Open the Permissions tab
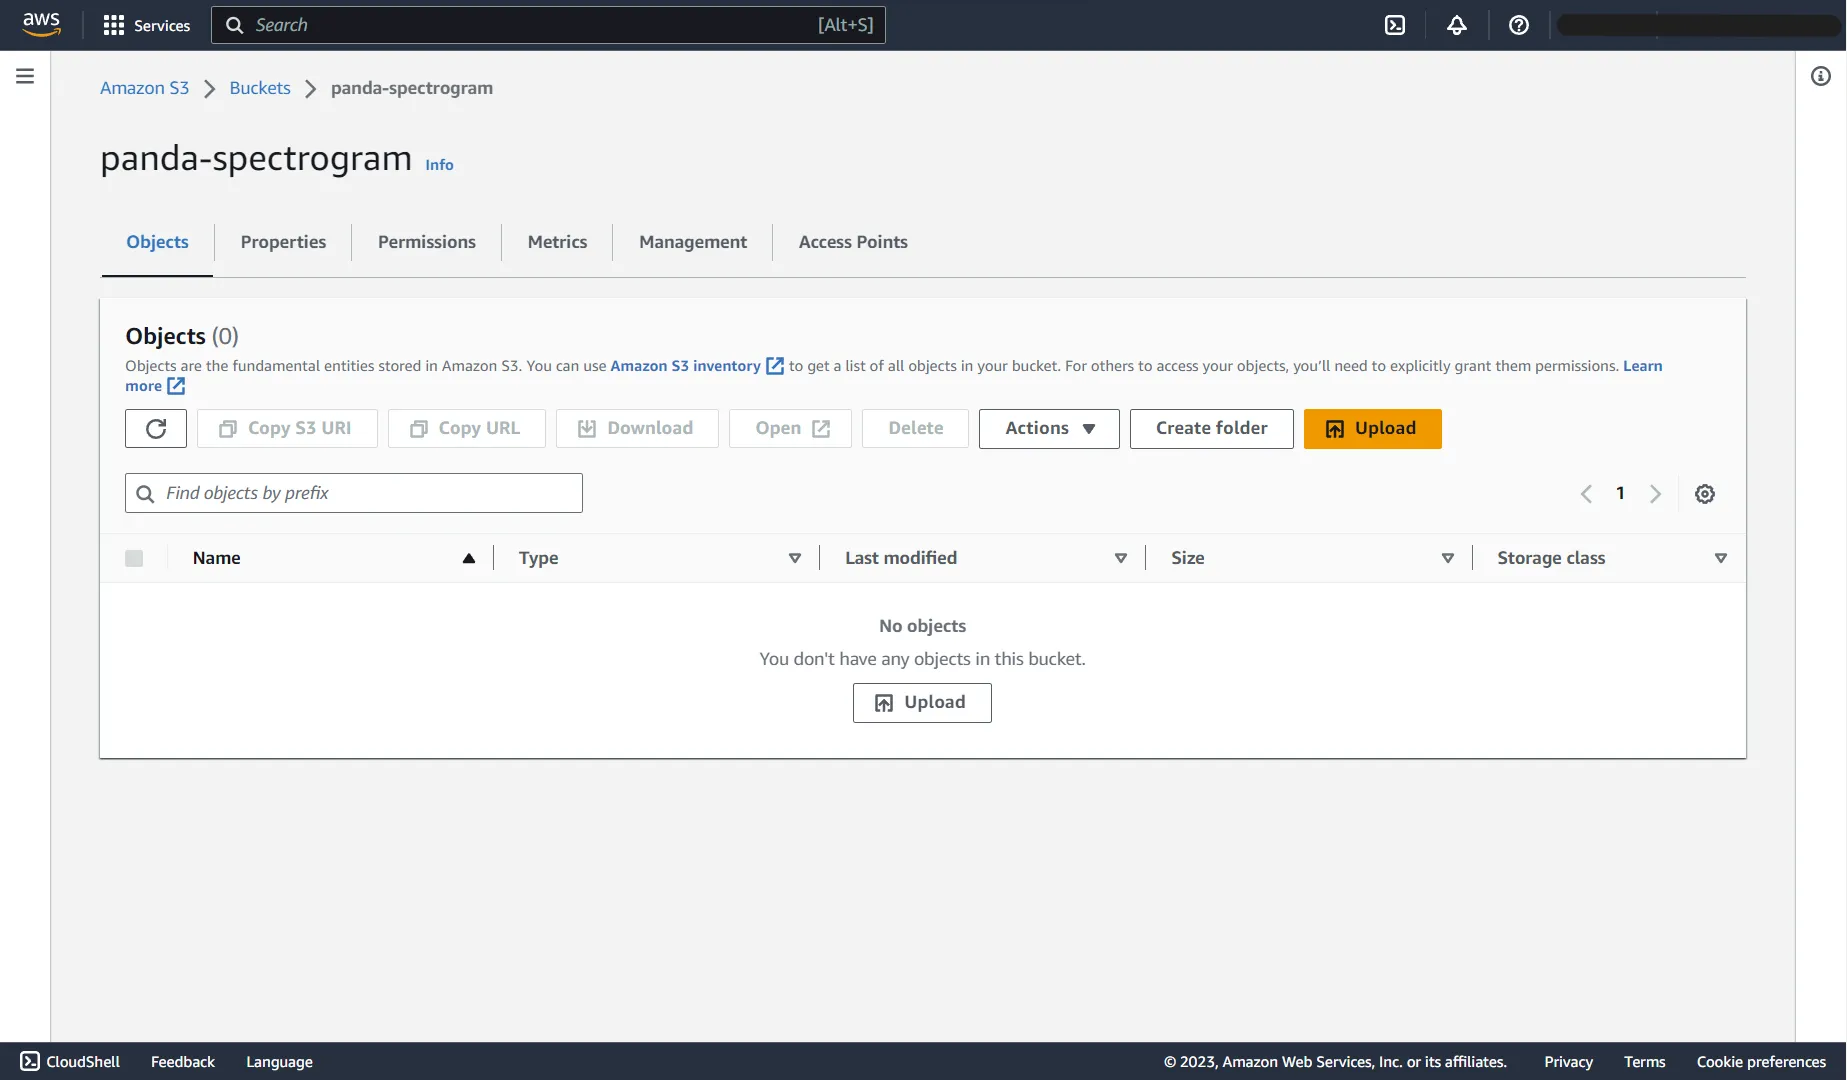Screen dimensions: 1847x1080 427,242
